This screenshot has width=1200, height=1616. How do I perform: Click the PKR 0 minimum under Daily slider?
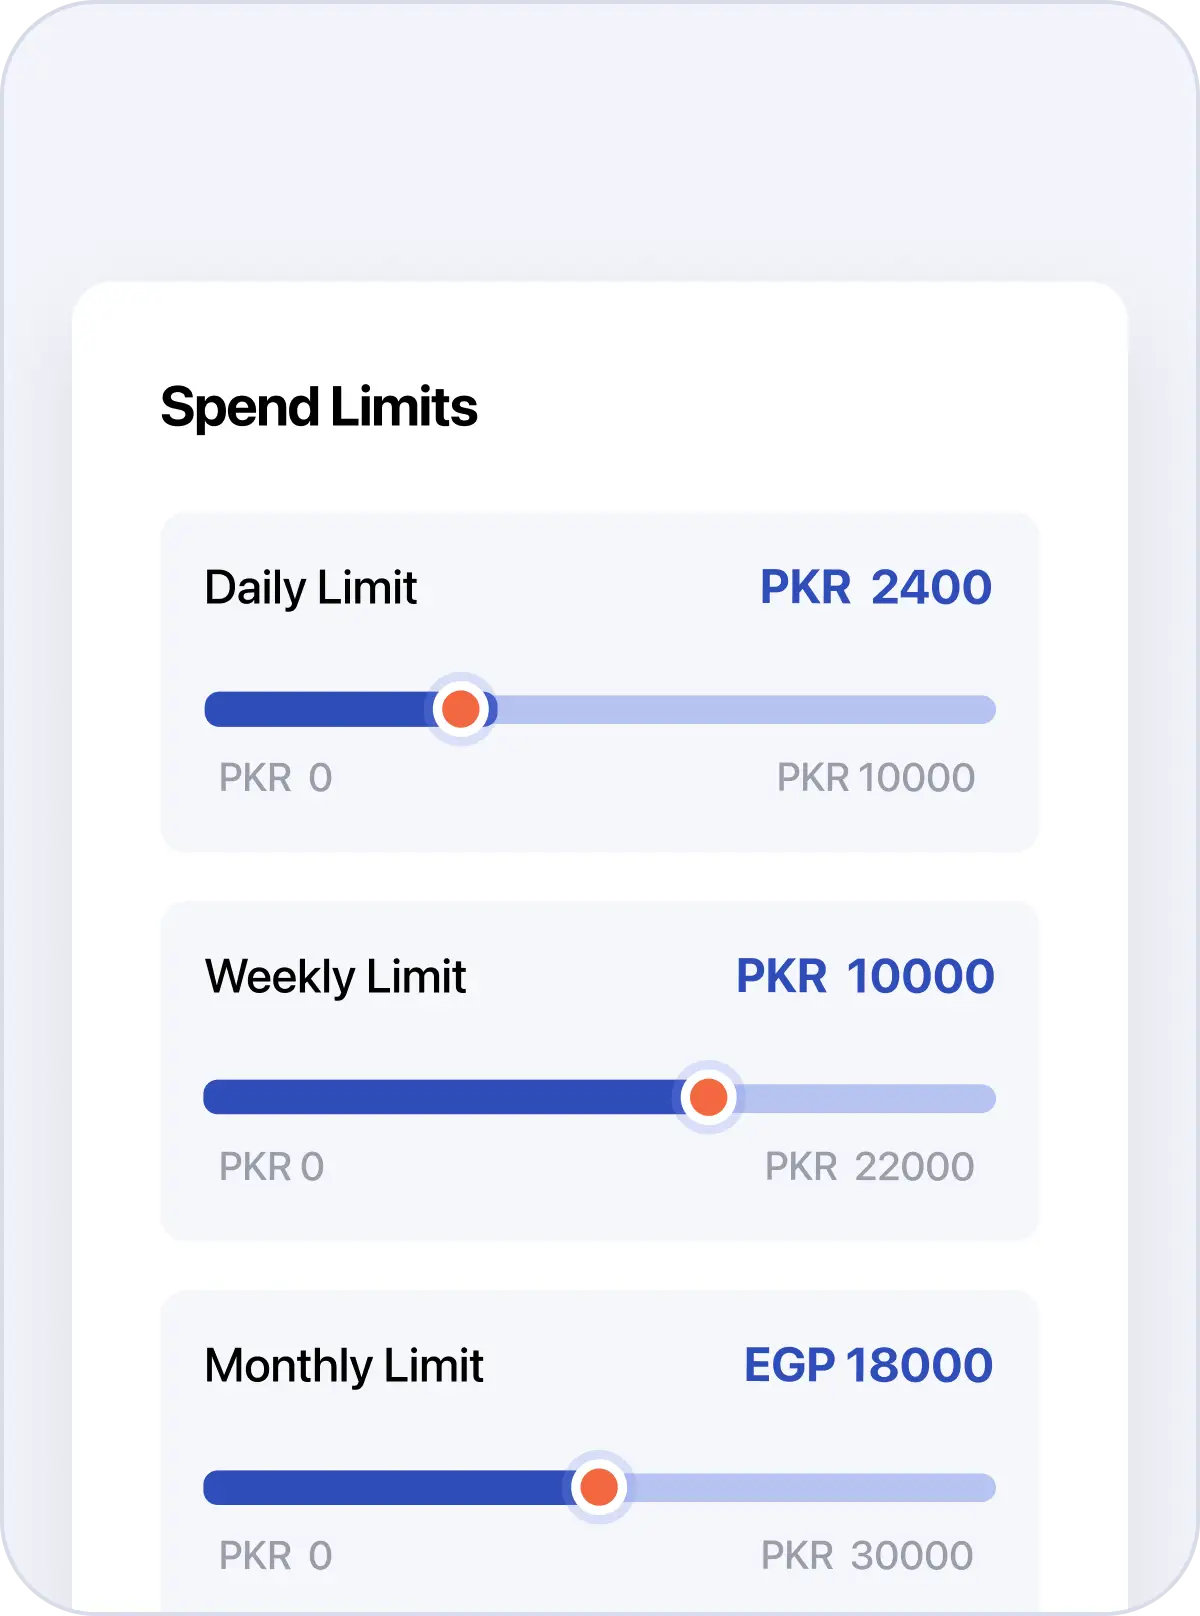click(x=275, y=777)
